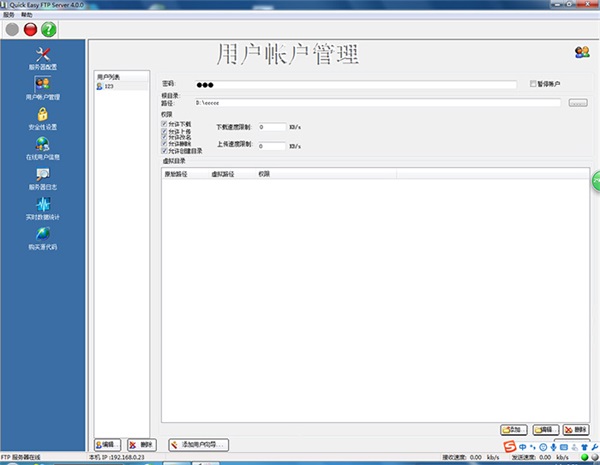Click the green help question mark icon
This screenshot has width=600, height=465.
click(x=49, y=29)
